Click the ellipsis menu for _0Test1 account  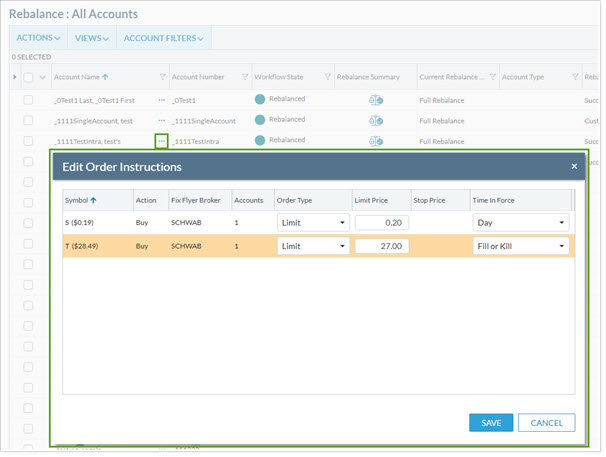click(160, 100)
